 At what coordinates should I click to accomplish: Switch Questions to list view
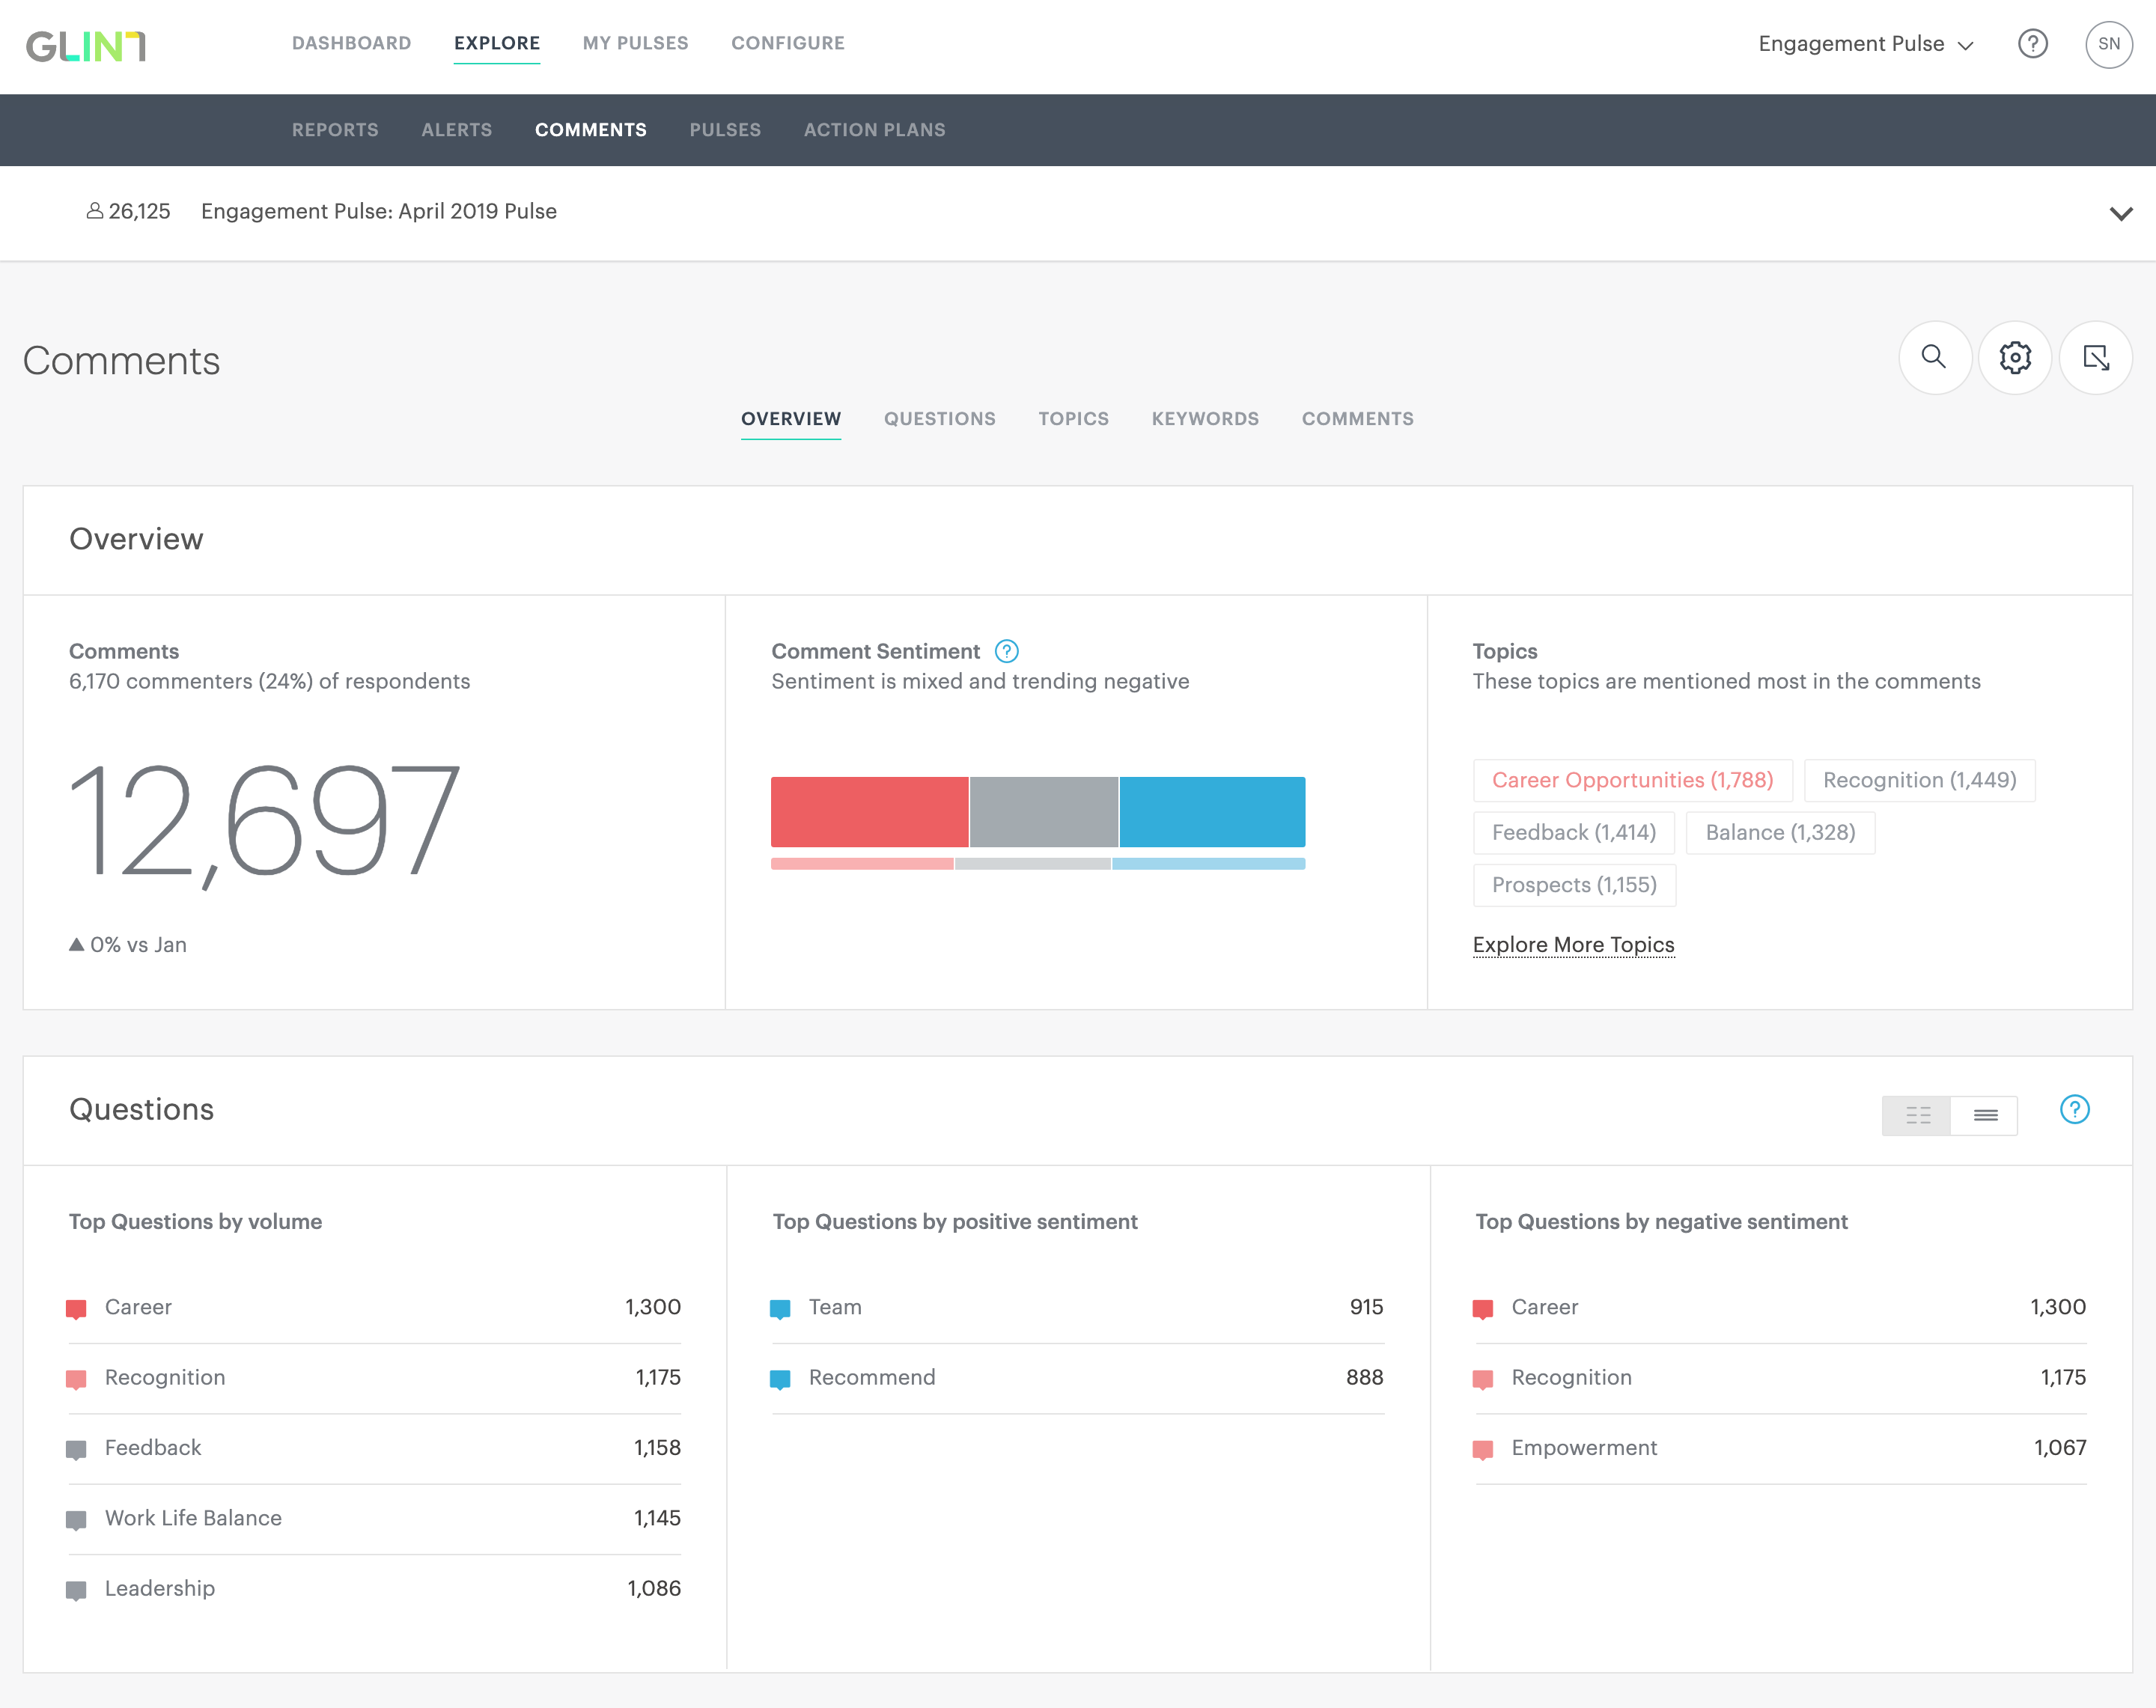point(1985,1115)
